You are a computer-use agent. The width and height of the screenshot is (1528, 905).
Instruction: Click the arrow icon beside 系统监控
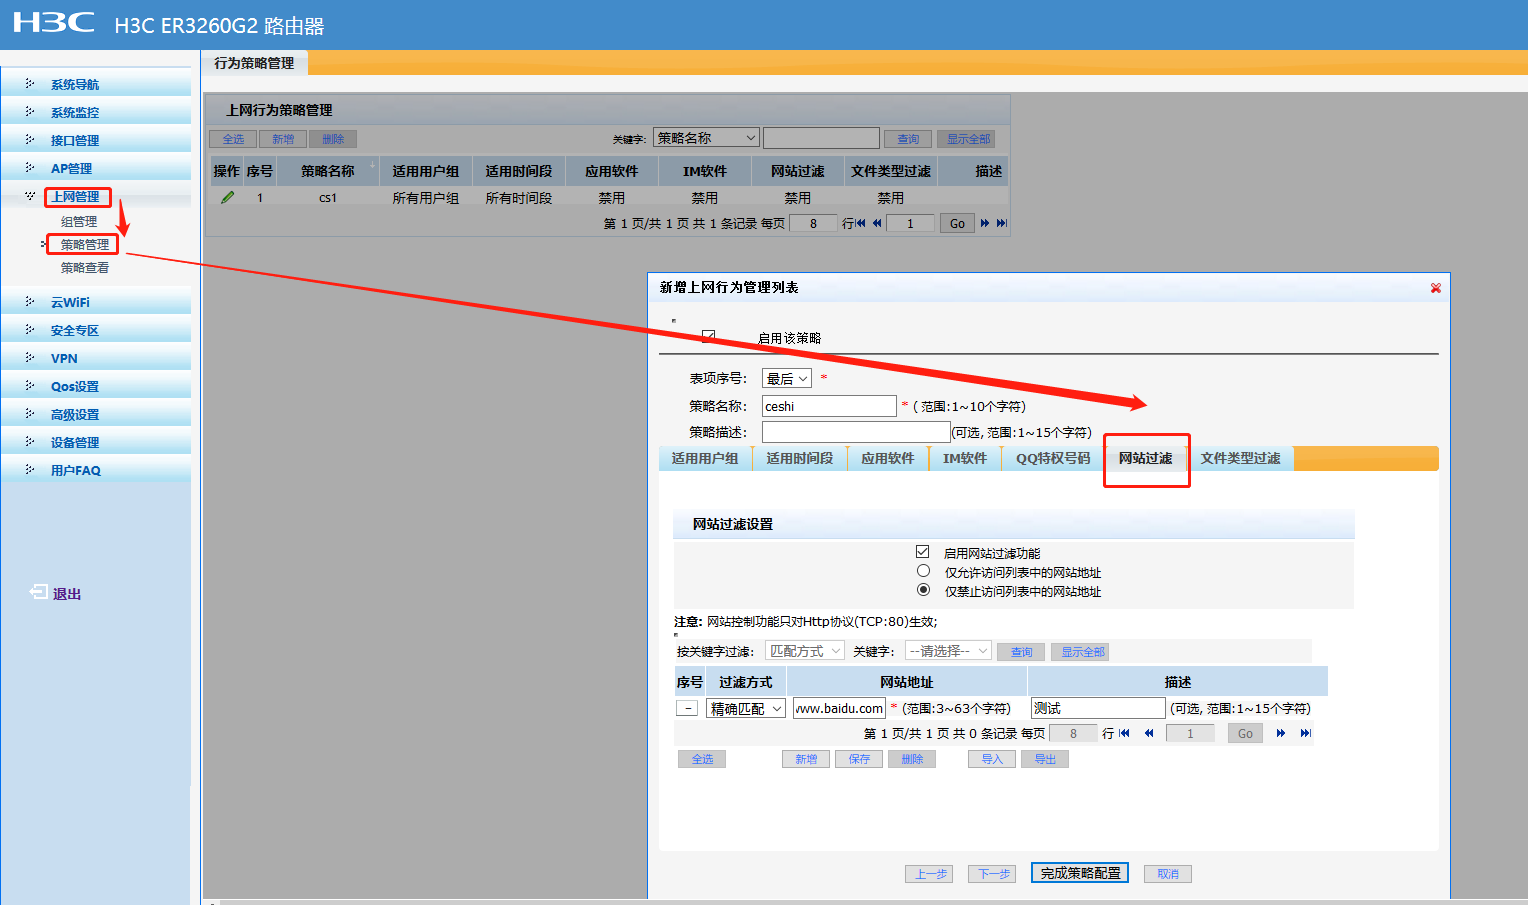pos(30,112)
